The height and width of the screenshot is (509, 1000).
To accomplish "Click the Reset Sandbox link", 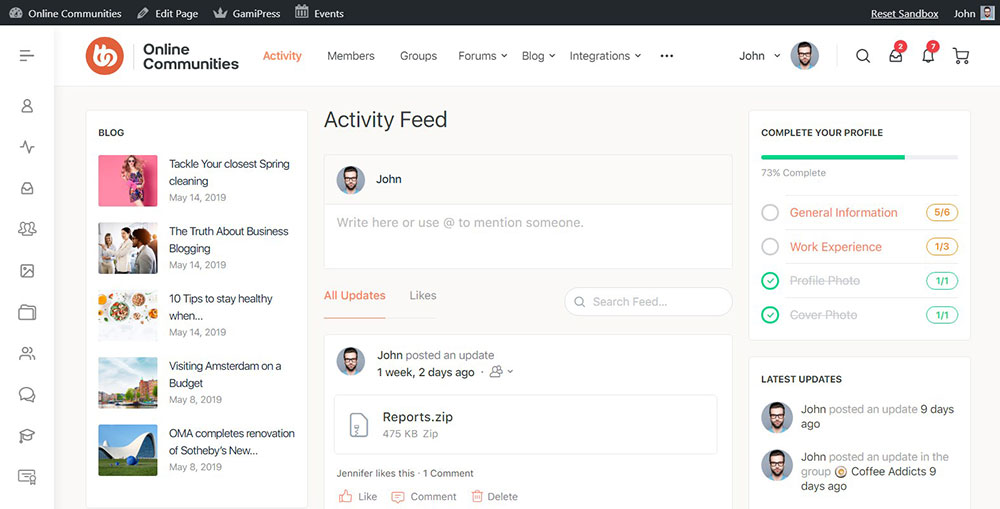I will tap(904, 14).
